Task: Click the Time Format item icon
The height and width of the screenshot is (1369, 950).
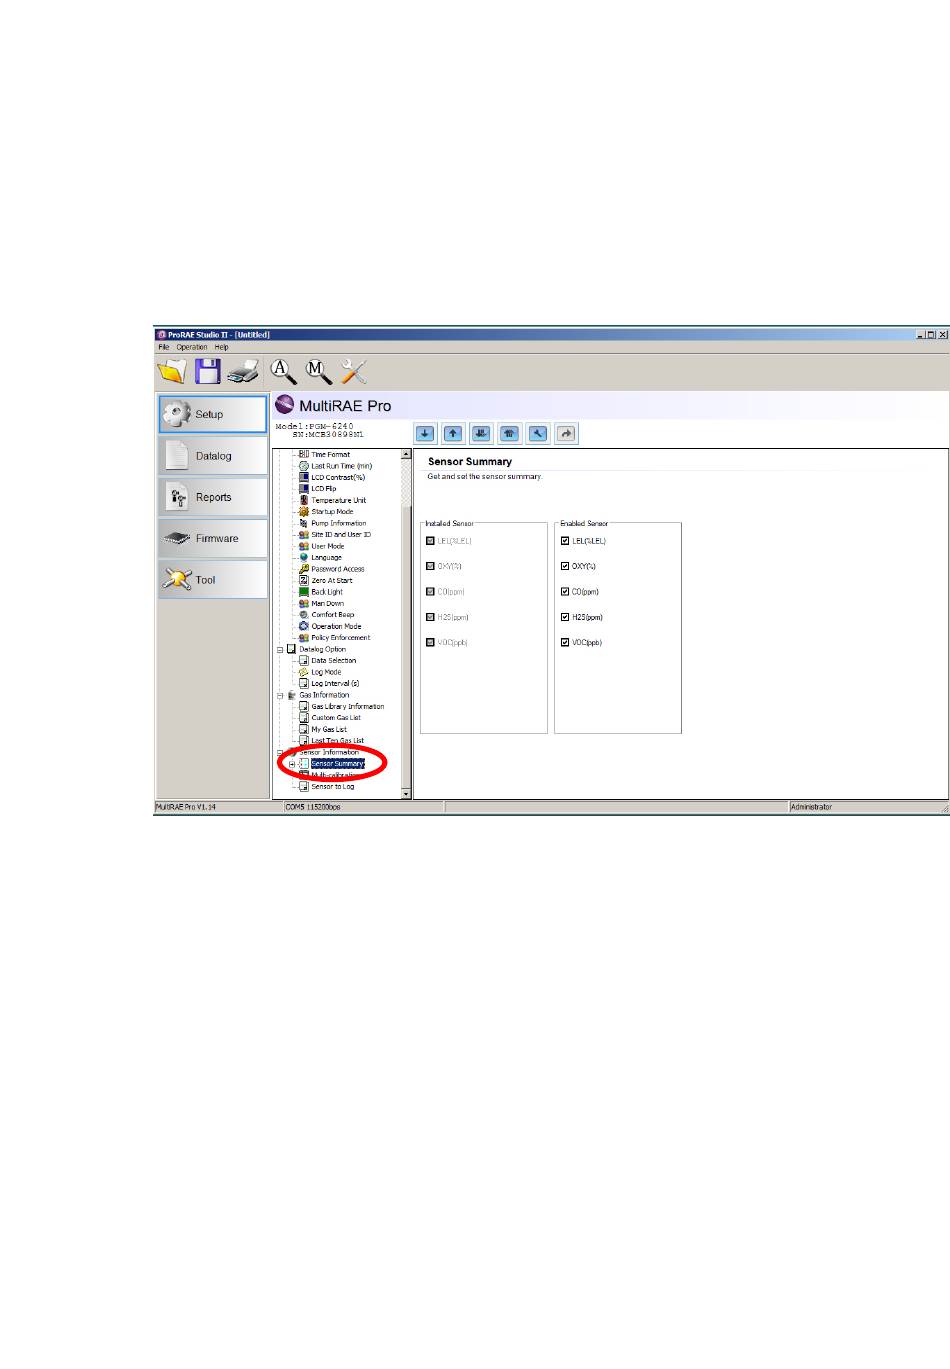Action: click(x=304, y=455)
